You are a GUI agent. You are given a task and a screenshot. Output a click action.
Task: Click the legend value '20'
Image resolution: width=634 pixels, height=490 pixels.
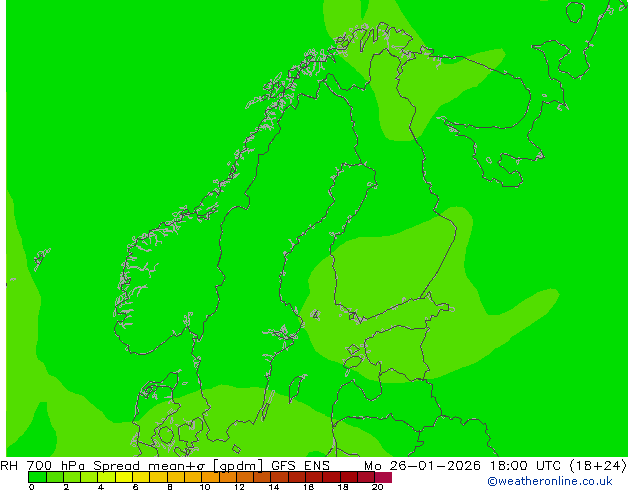(377, 487)
